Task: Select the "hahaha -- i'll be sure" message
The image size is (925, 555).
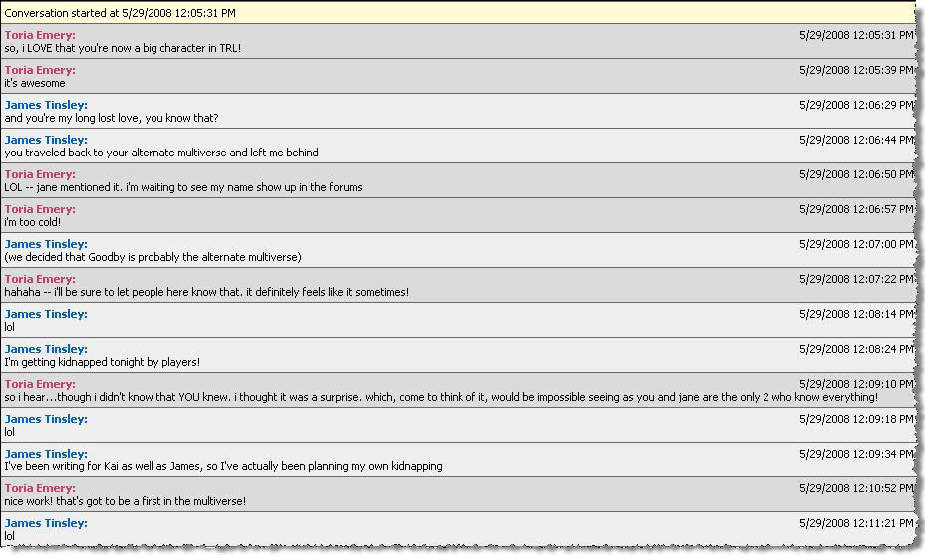Action: coord(206,292)
